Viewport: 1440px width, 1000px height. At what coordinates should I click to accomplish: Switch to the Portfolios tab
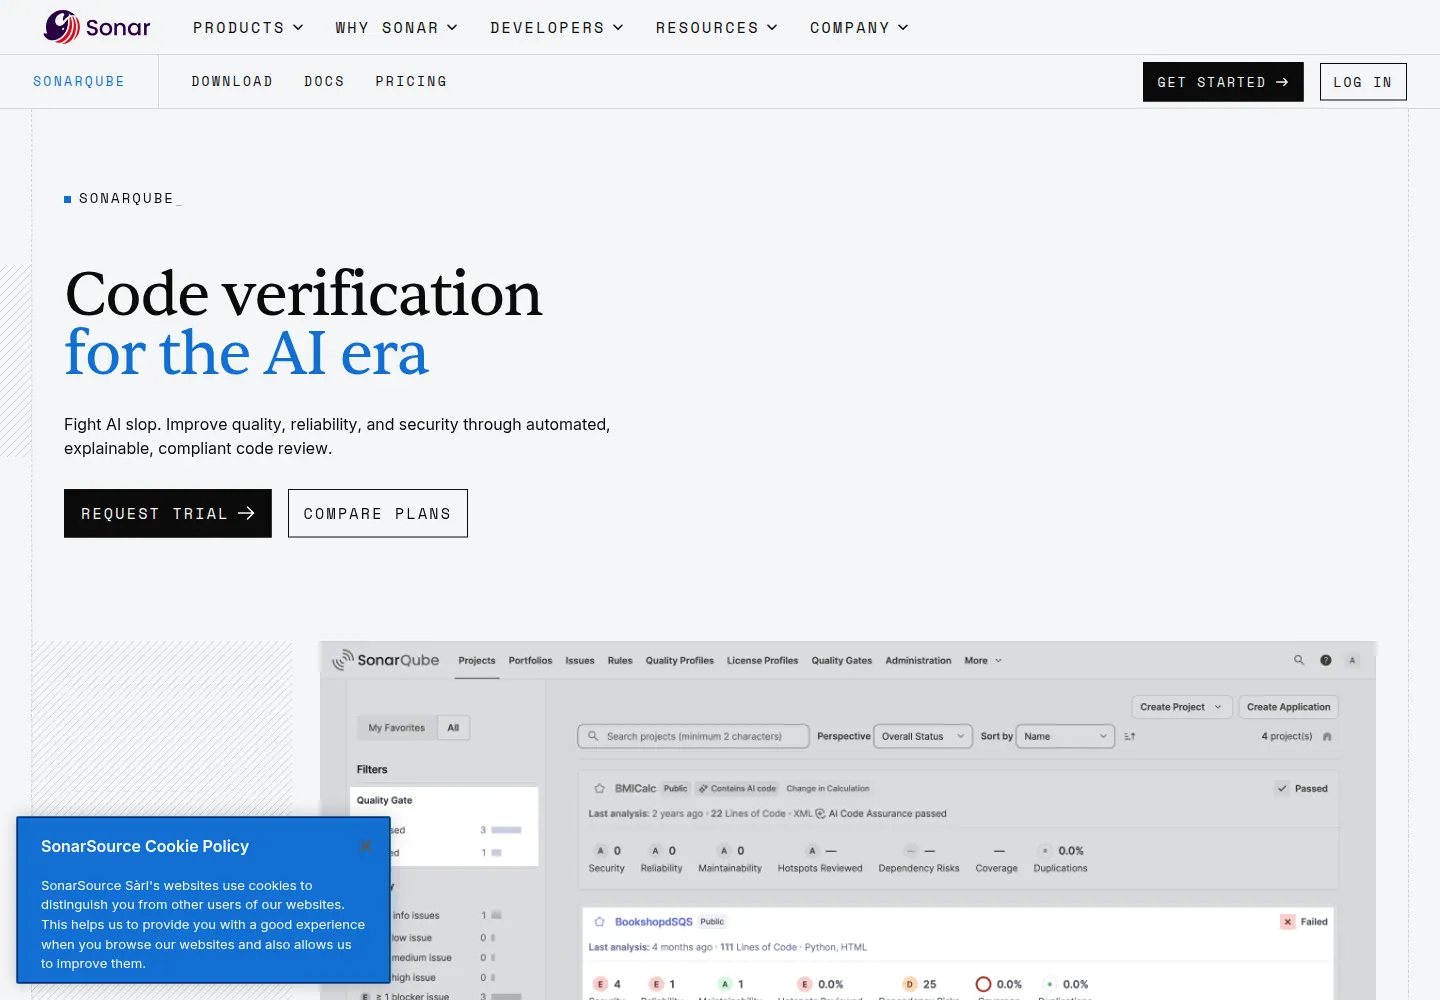[530, 660]
